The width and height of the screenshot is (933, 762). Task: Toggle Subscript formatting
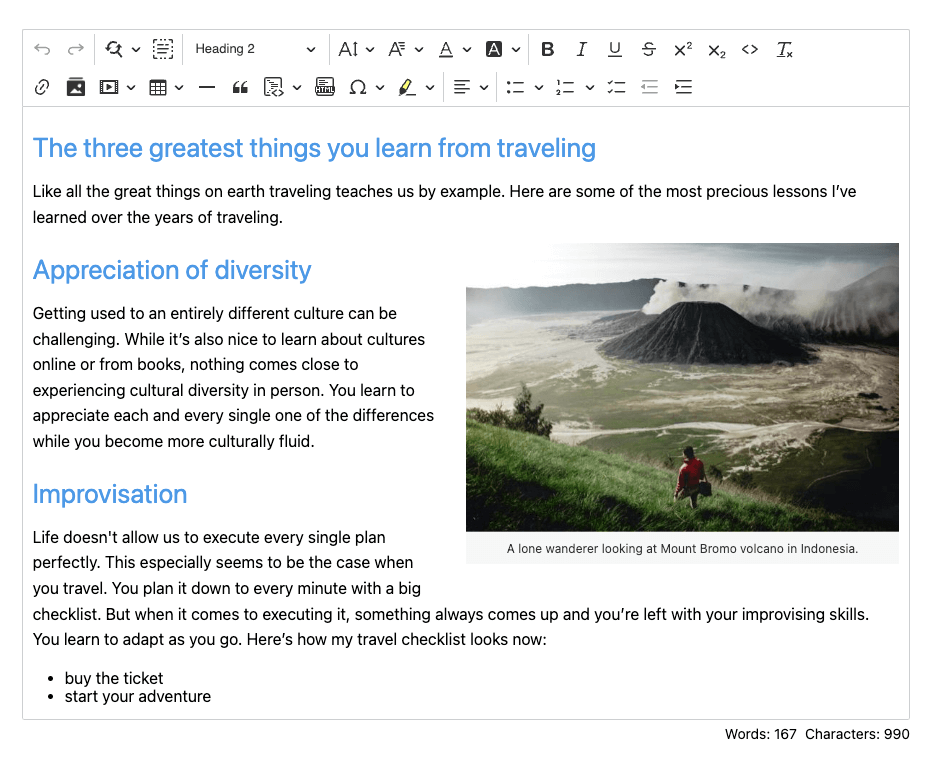coord(716,51)
